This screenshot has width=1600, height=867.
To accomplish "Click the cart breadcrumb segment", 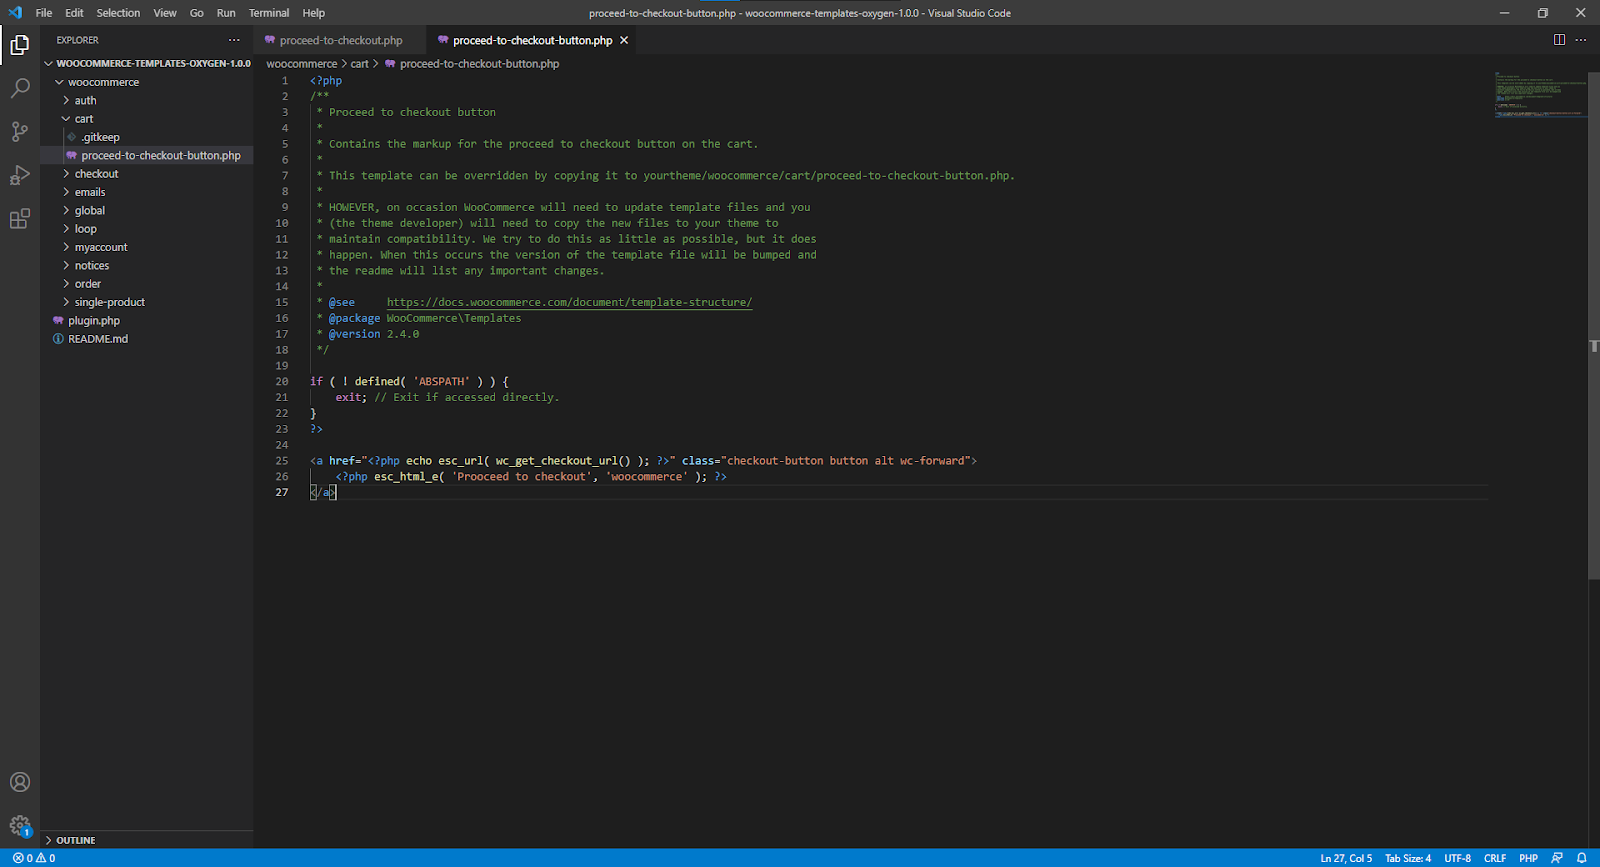I will point(360,64).
